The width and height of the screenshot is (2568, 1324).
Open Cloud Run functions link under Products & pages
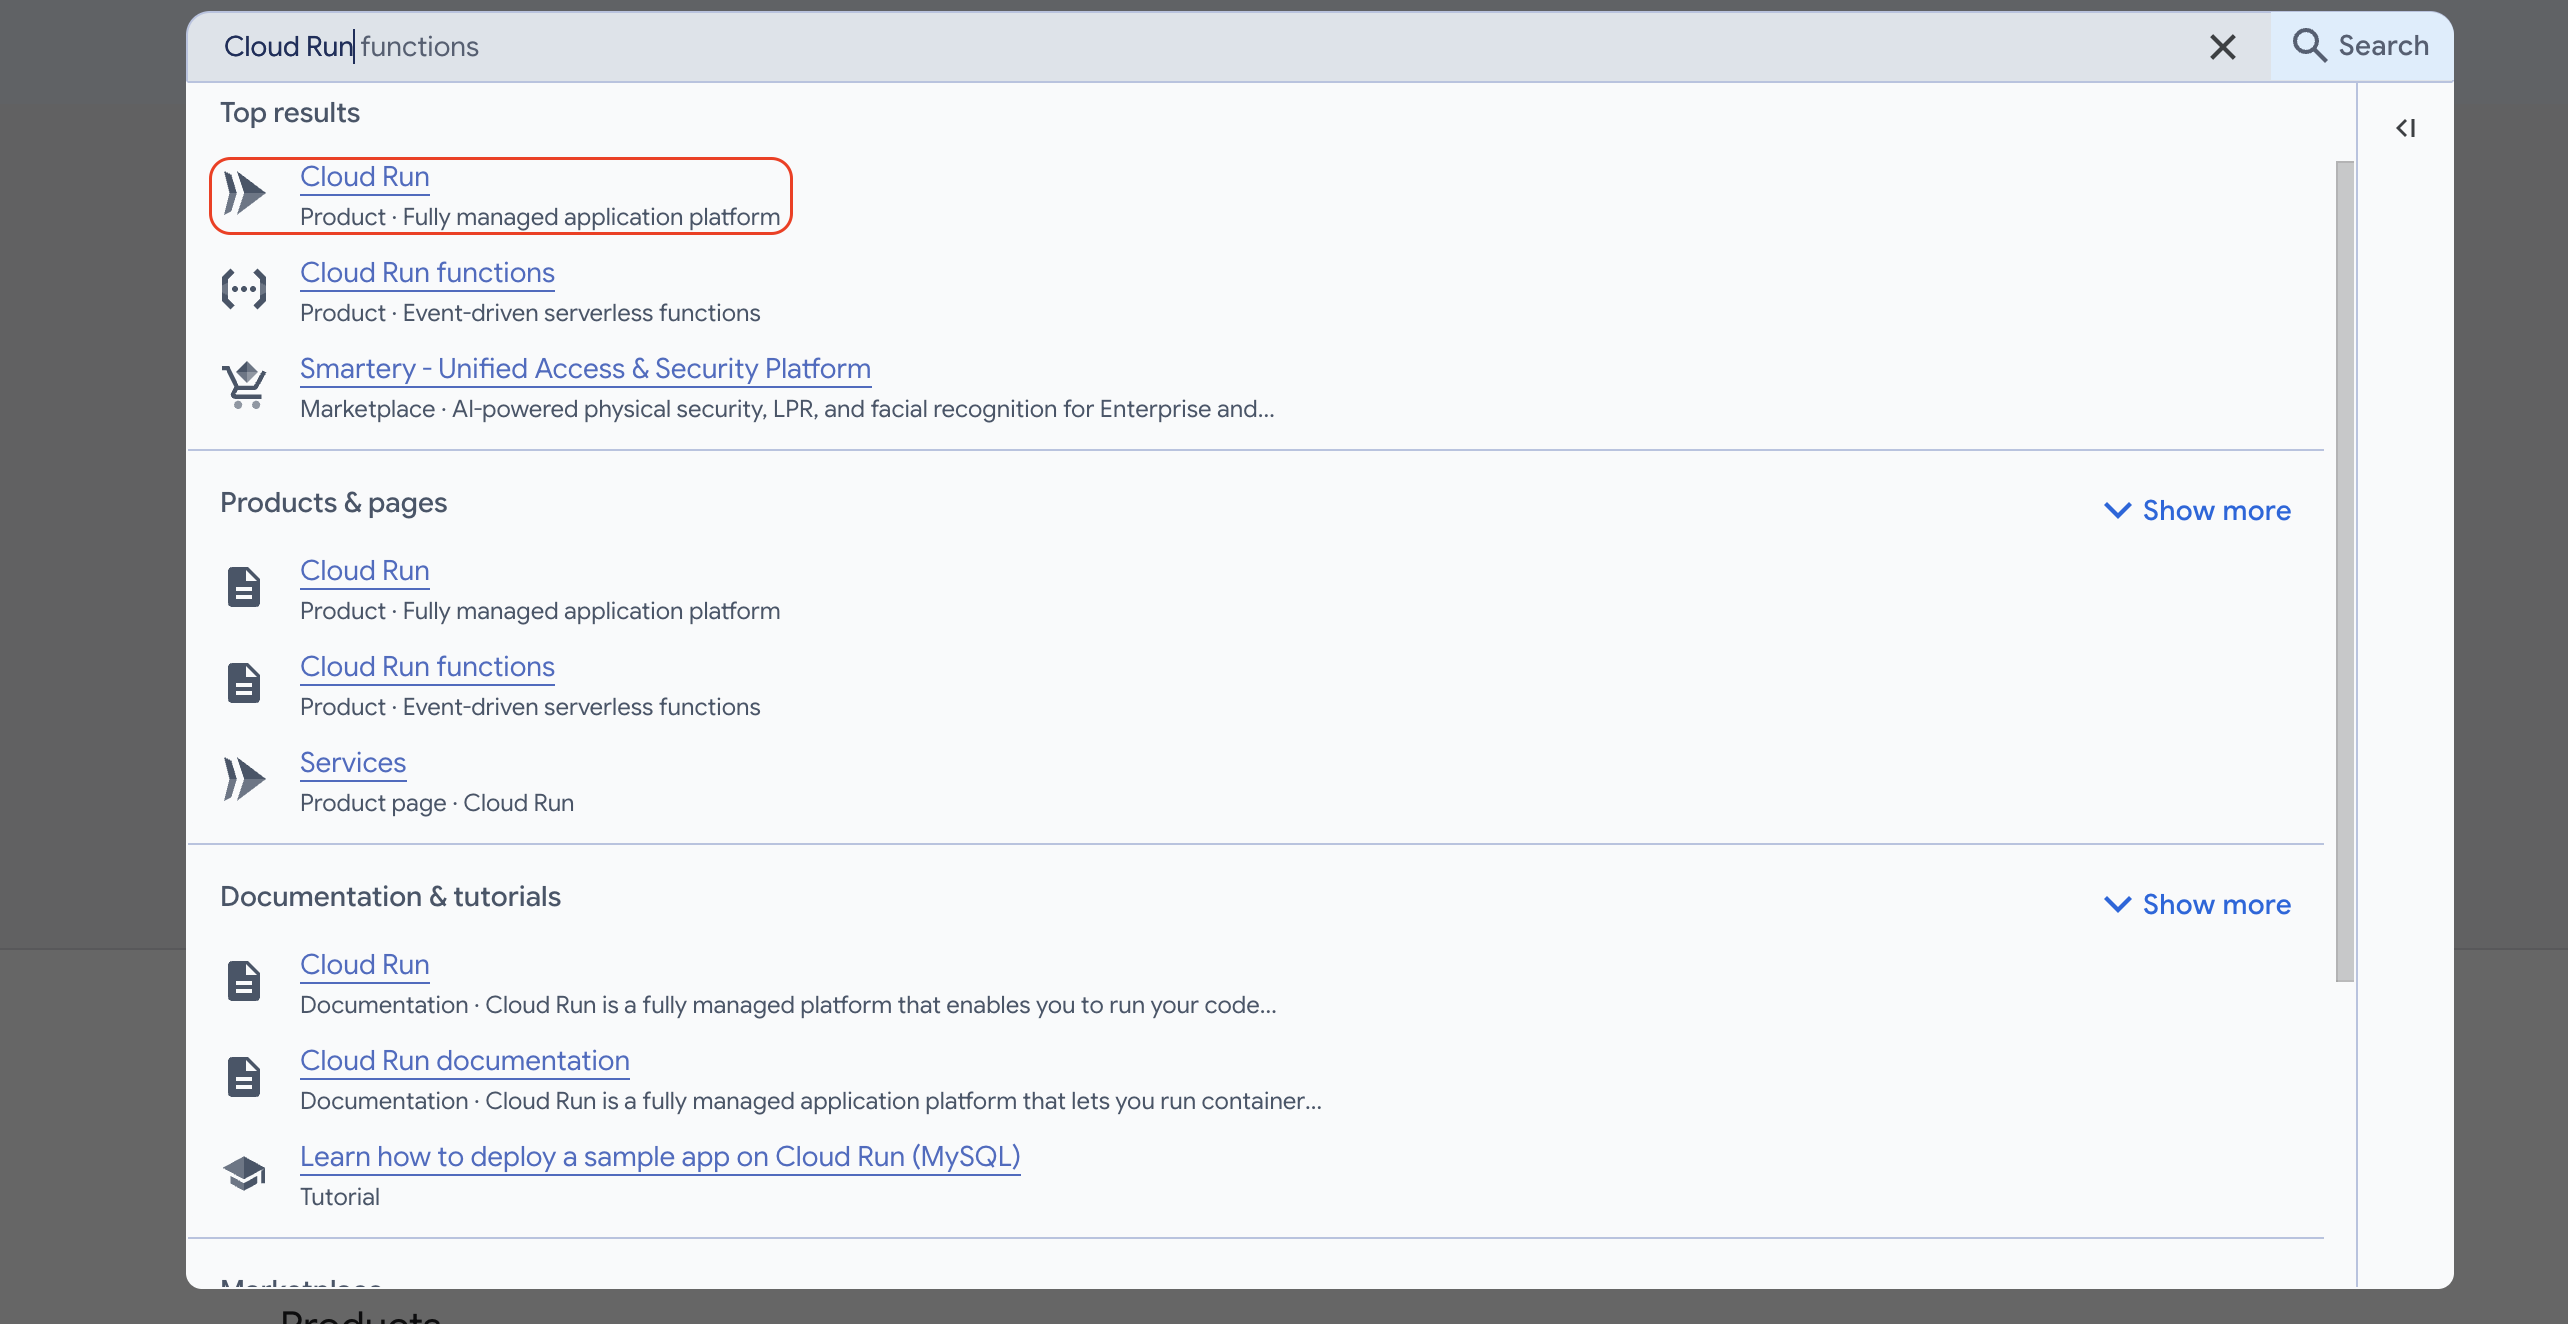[428, 667]
